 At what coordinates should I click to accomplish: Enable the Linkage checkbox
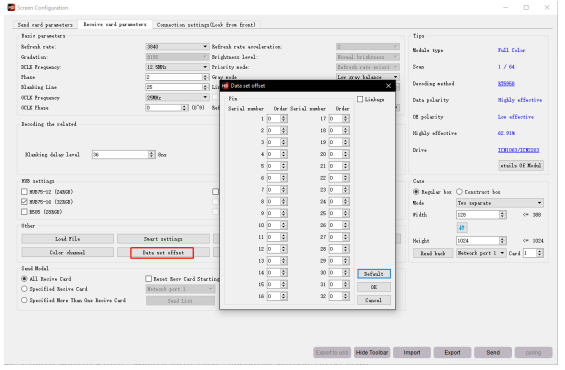coord(360,99)
